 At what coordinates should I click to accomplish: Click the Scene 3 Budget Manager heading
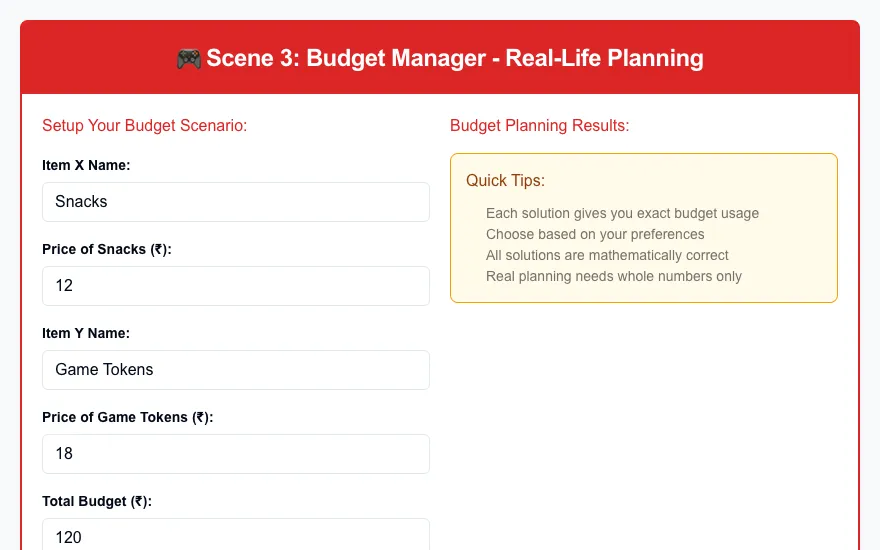440,58
